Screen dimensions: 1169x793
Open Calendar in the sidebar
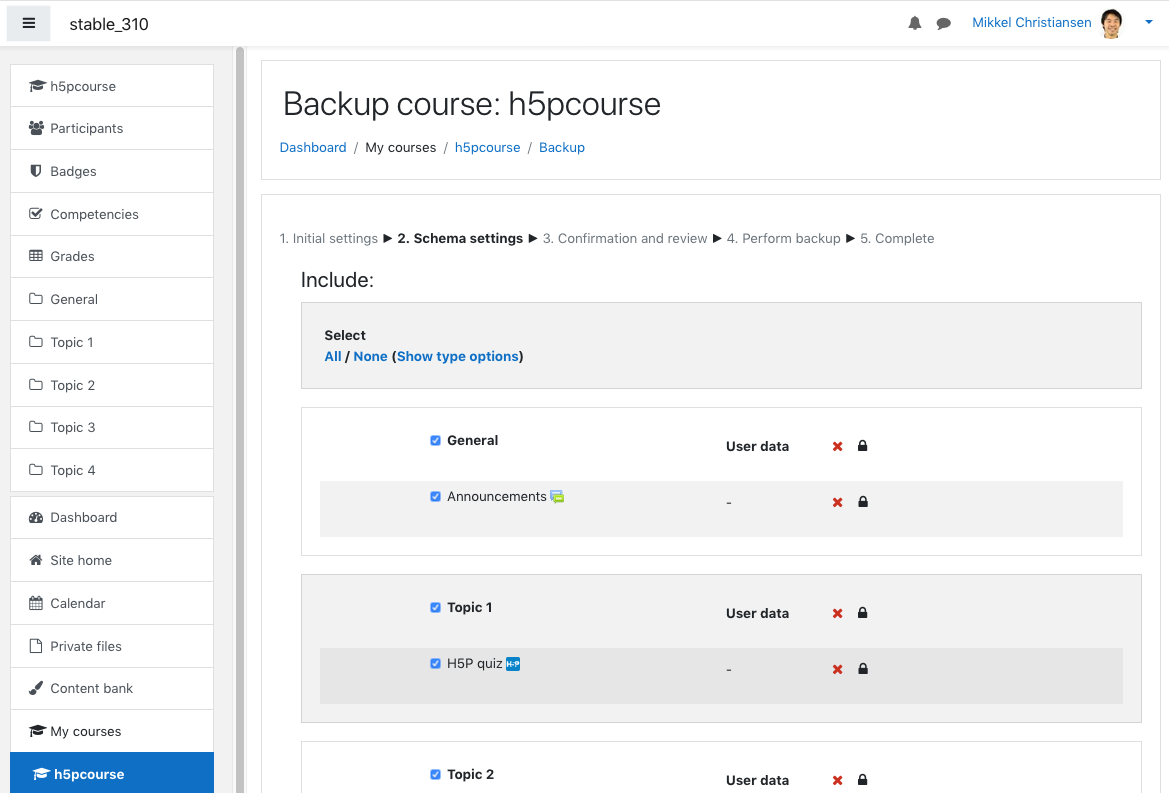click(x=112, y=603)
